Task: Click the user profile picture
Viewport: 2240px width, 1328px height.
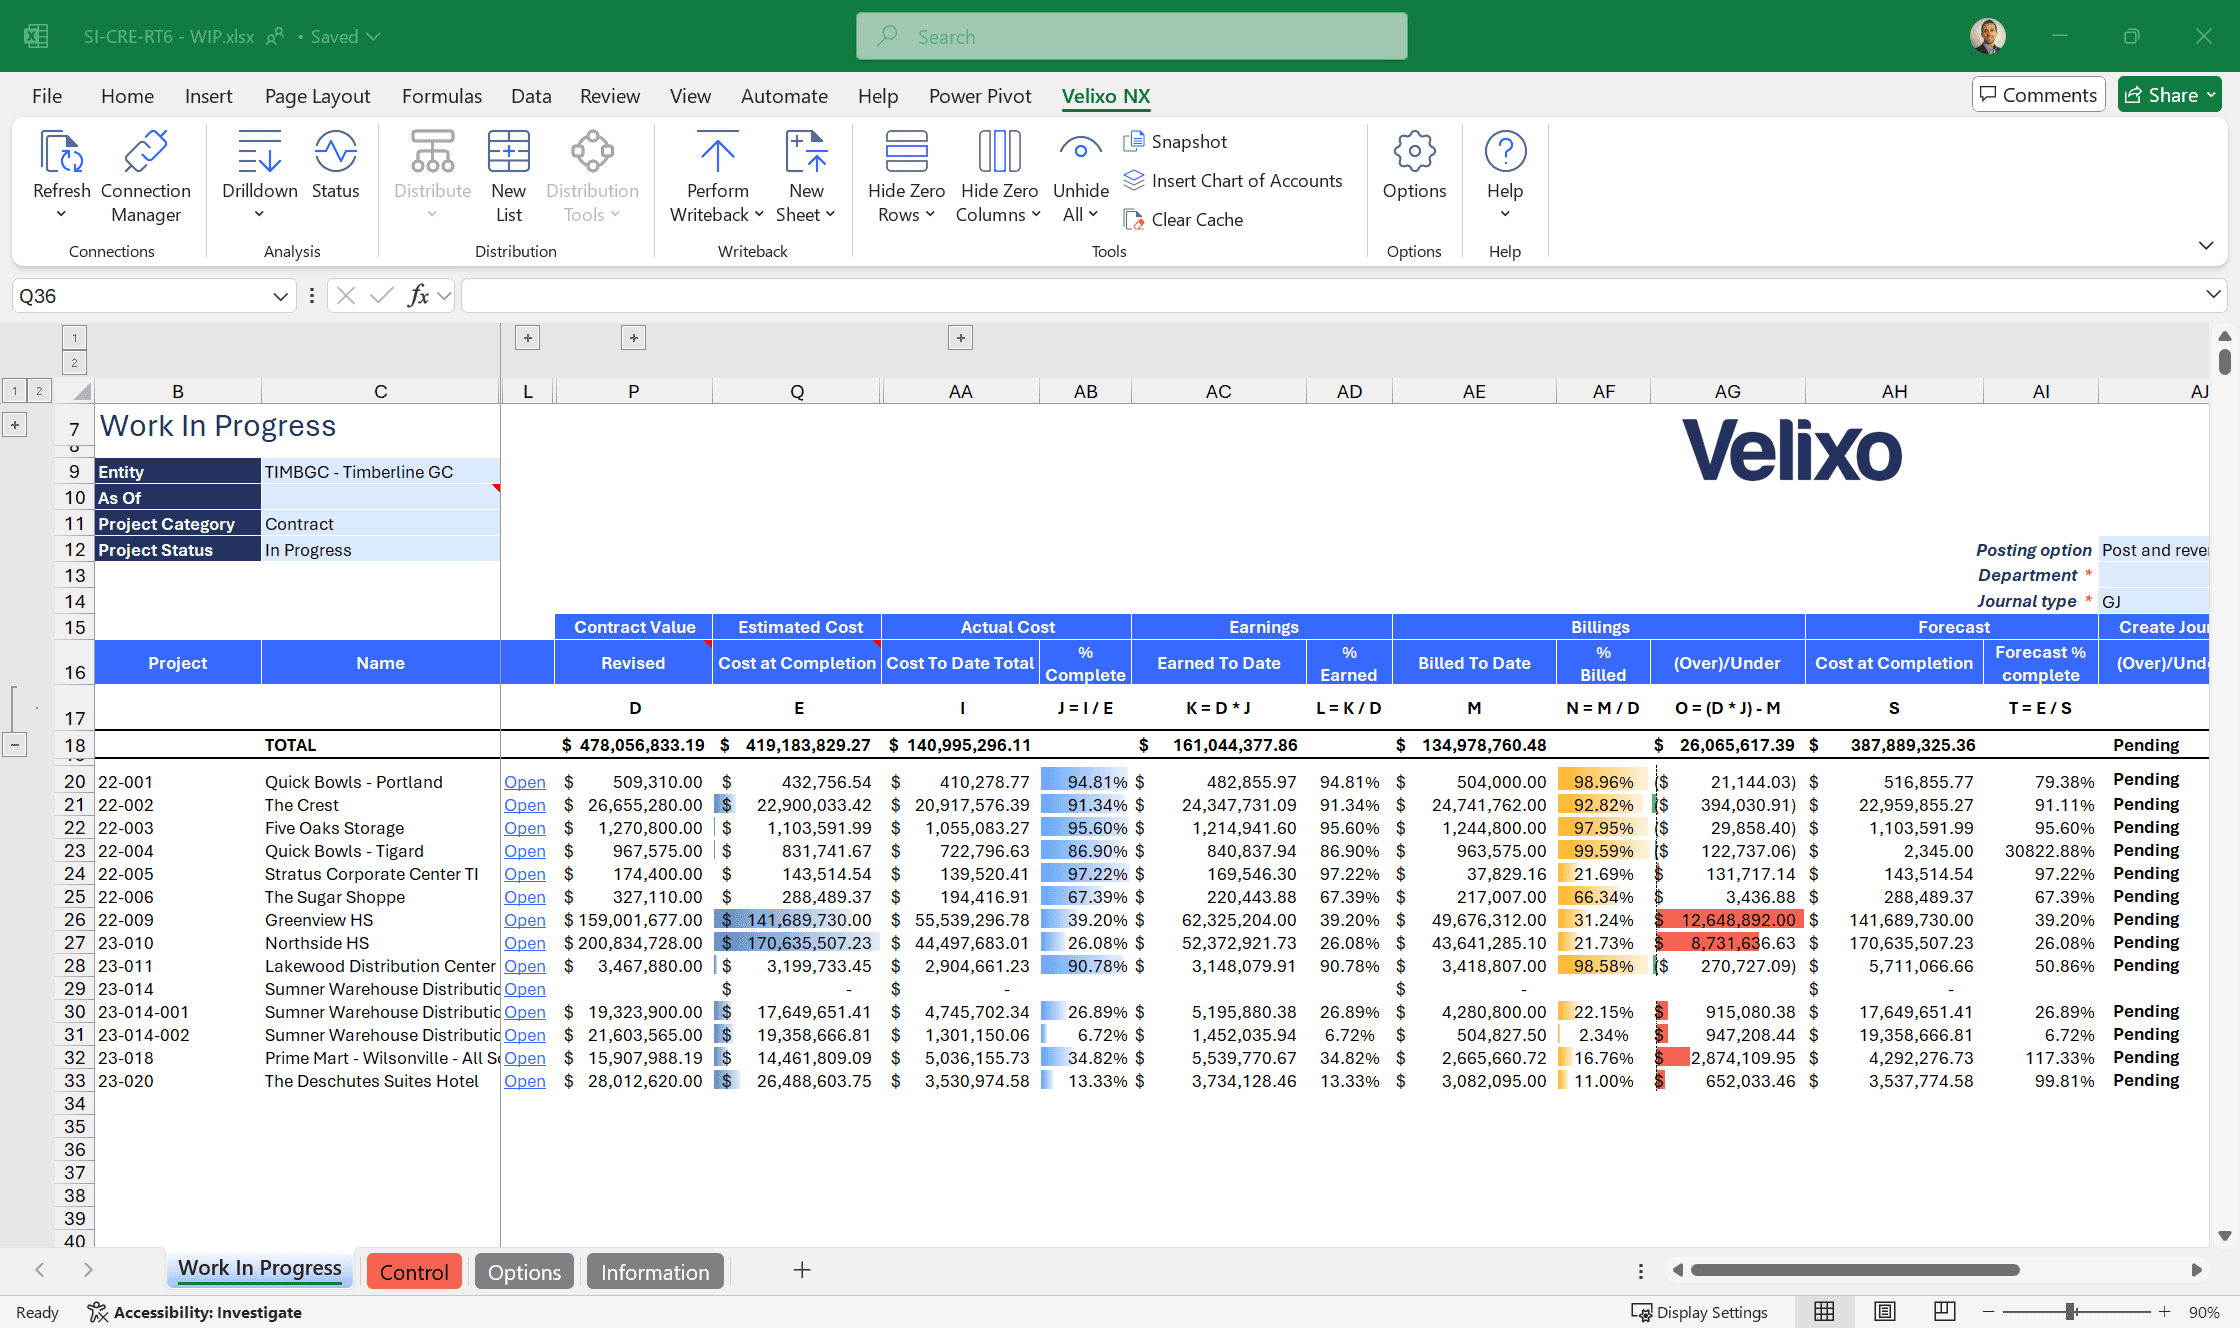Action: (1988, 36)
